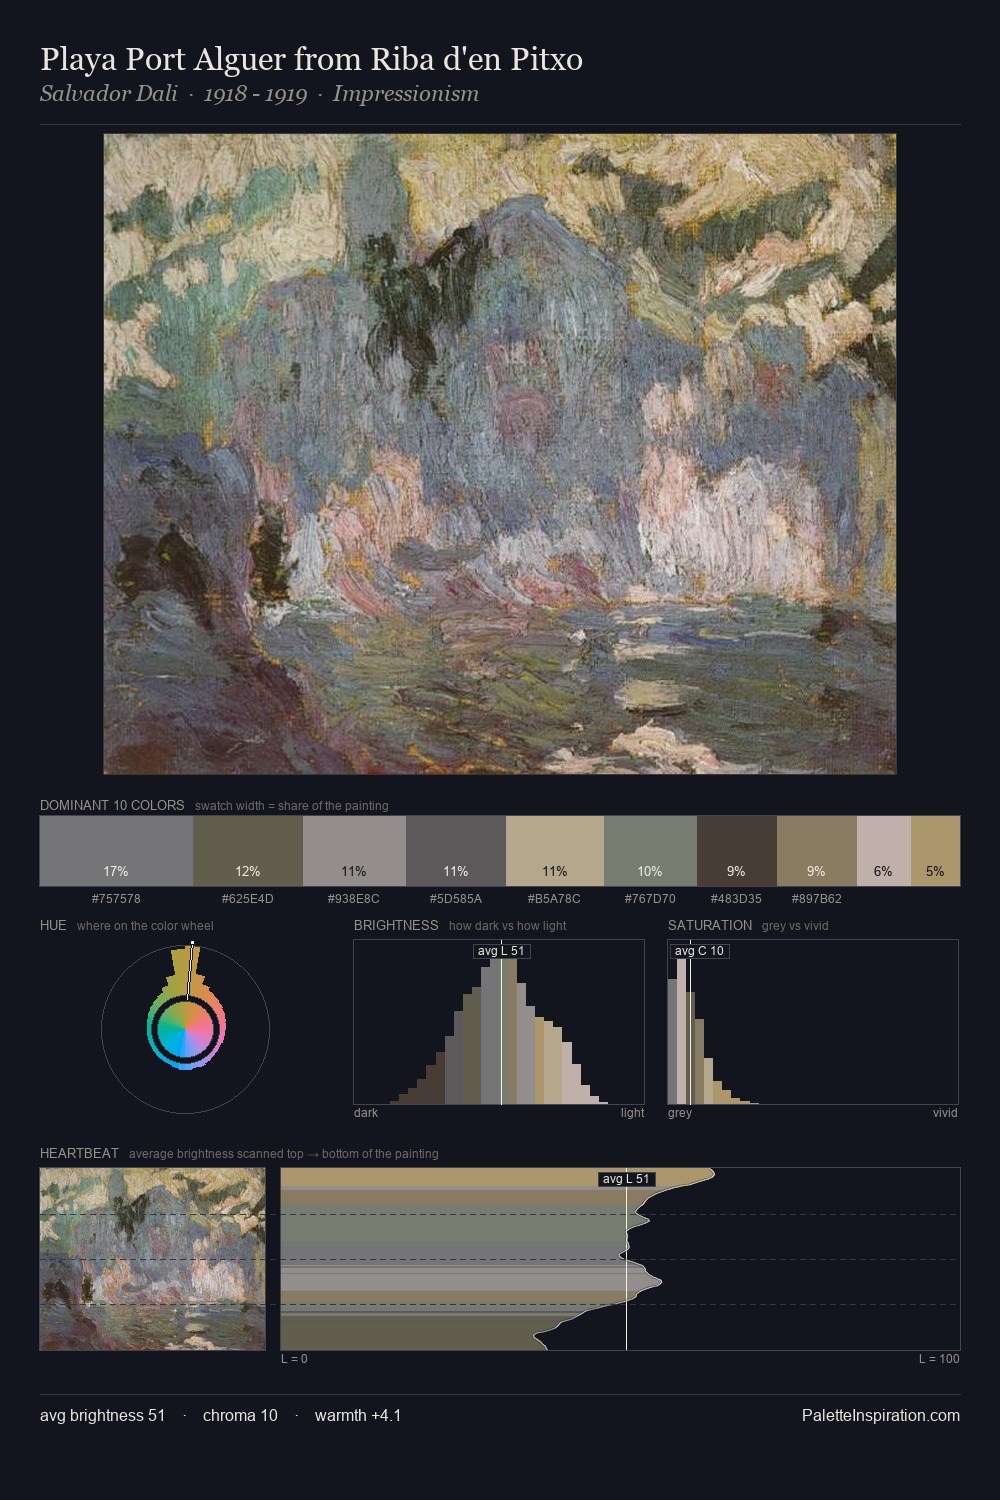Screen dimensions: 1000x1500
Task: Click the hex code #767D70 label
Action: (x=650, y=899)
